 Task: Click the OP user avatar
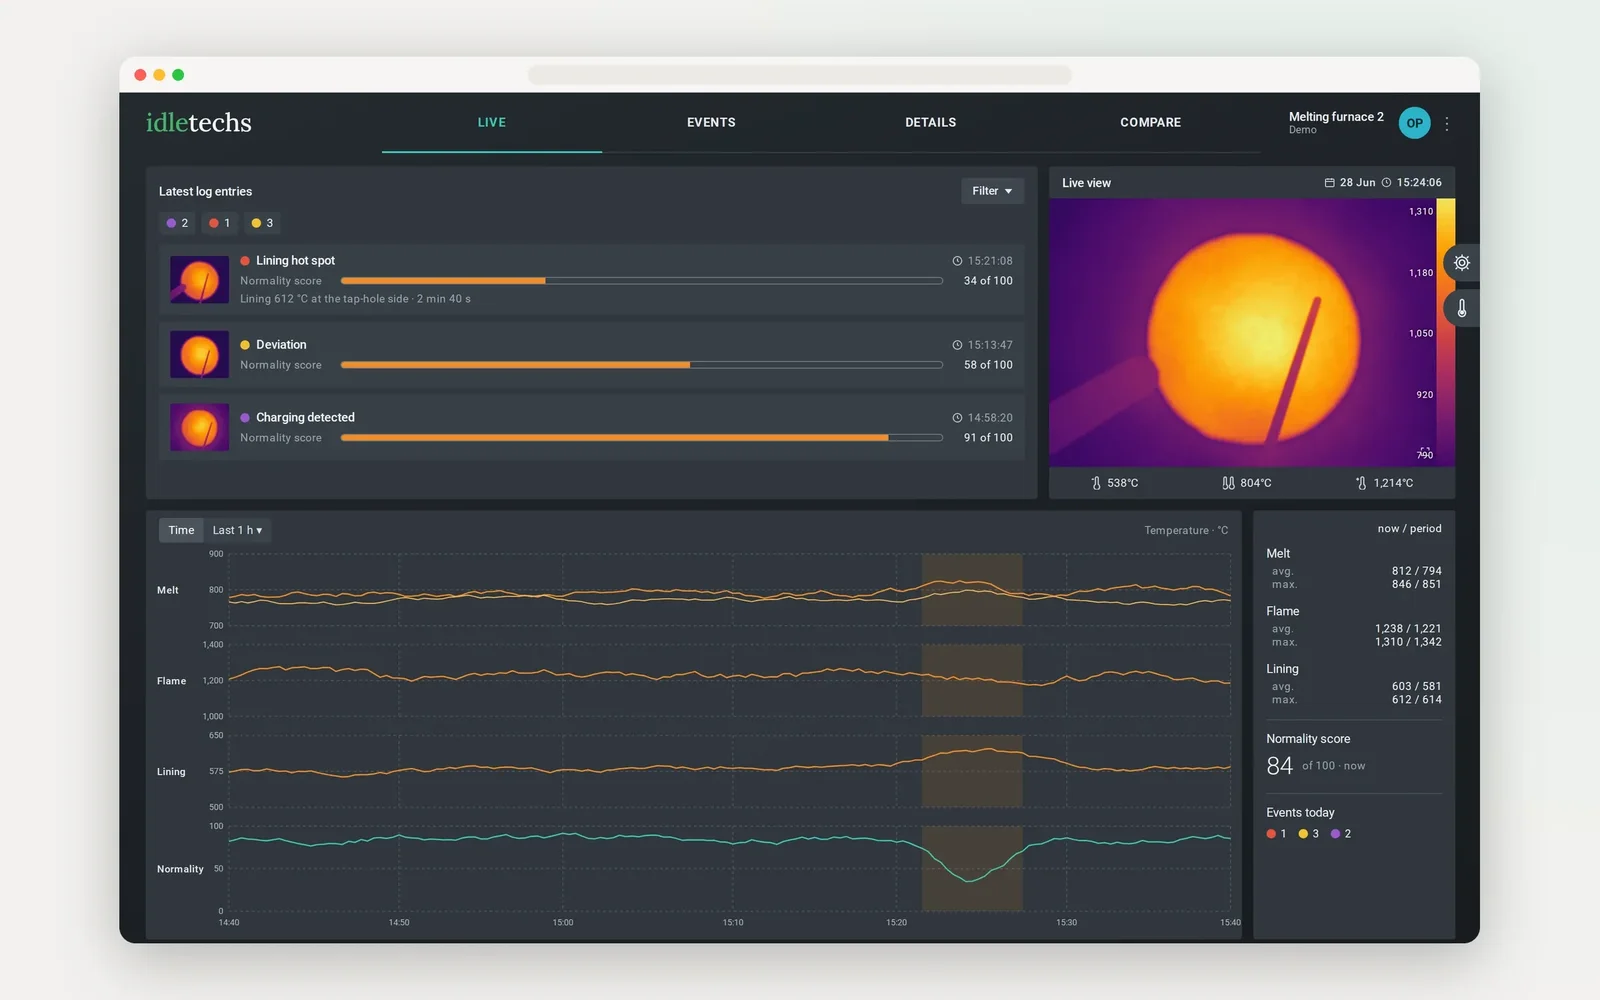coord(1415,123)
